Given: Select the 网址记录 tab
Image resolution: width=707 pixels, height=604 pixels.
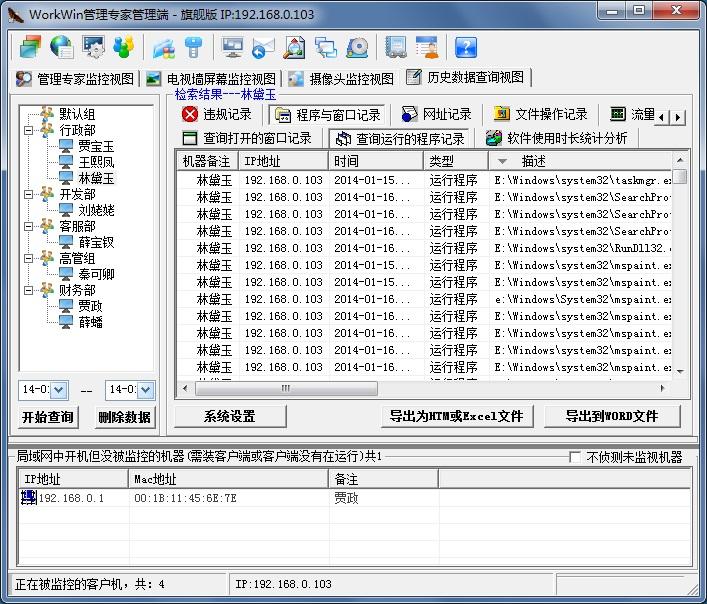Looking at the screenshot, I should (436, 114).
